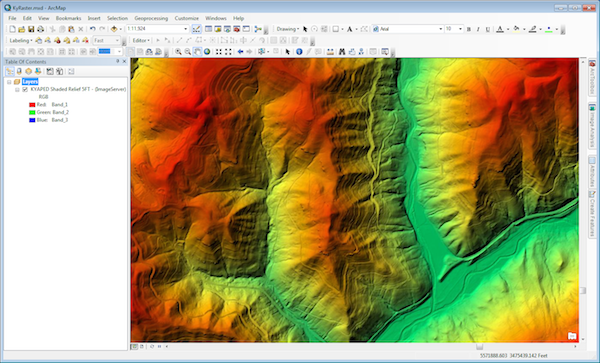This screenshot has width=600, height=363.
Task: Open the File menu
Action: point(12,18)
